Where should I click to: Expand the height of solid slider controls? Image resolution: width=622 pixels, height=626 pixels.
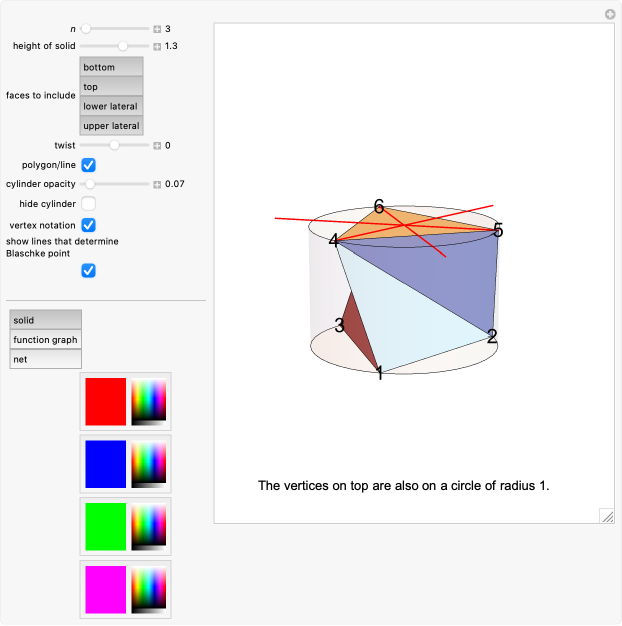pyautogui.click(x=157, y=46)
